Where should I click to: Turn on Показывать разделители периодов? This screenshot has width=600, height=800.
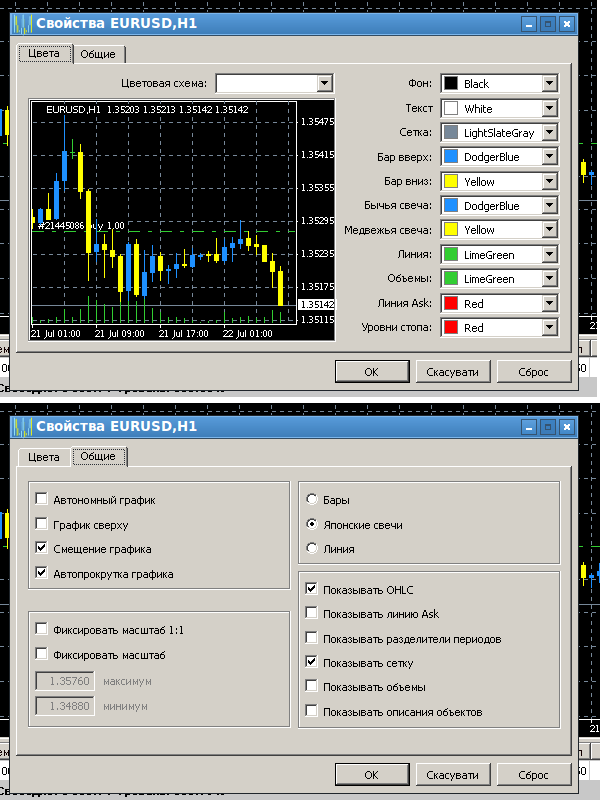pyautogui.click(x=311, y=637)
